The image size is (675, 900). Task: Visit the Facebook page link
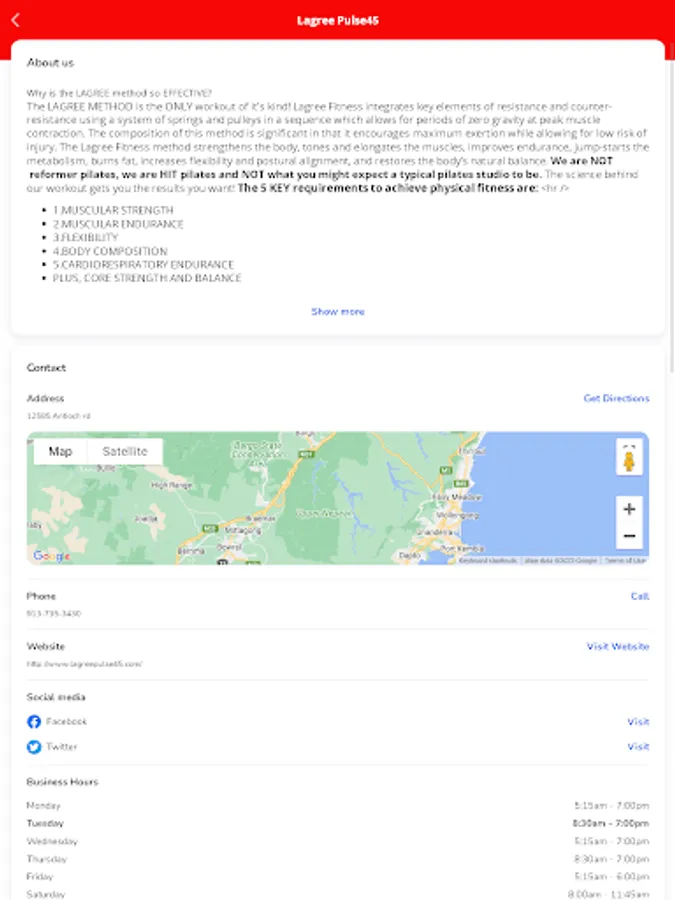click(x=638, y=721)
